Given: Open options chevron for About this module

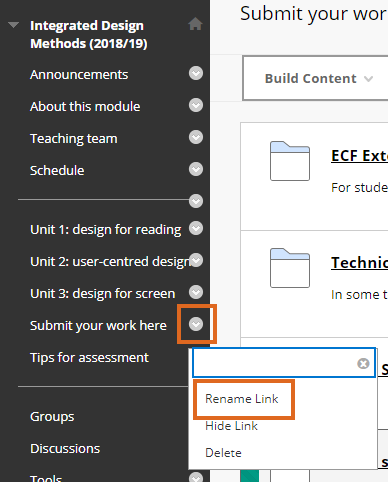Looking at the screenshot, I should (x=196, y=105).
